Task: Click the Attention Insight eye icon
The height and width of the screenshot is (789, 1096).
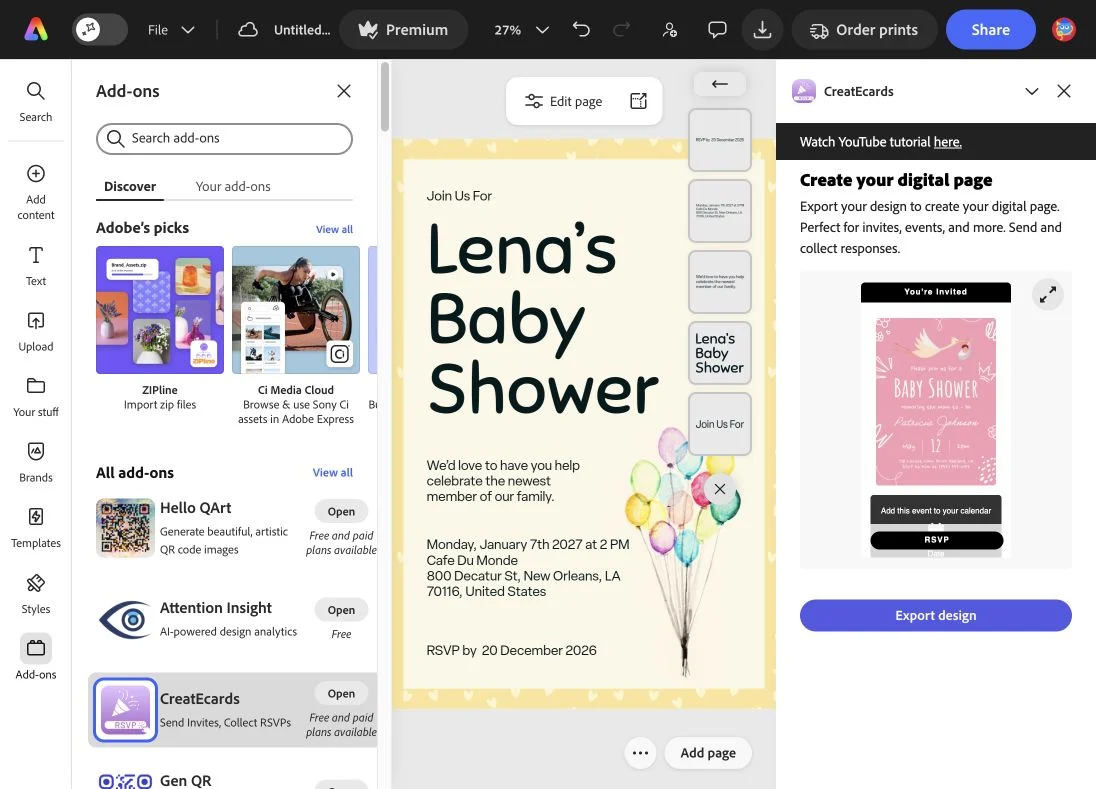Action: pyautogui.click(x=125, y=619)
